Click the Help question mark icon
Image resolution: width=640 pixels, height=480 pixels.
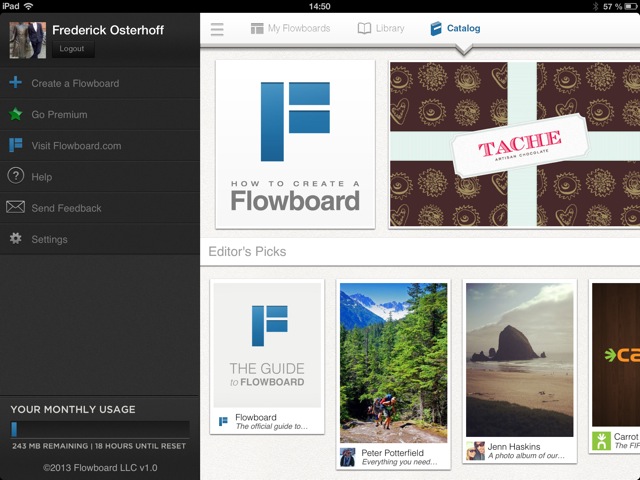point(16,176)
